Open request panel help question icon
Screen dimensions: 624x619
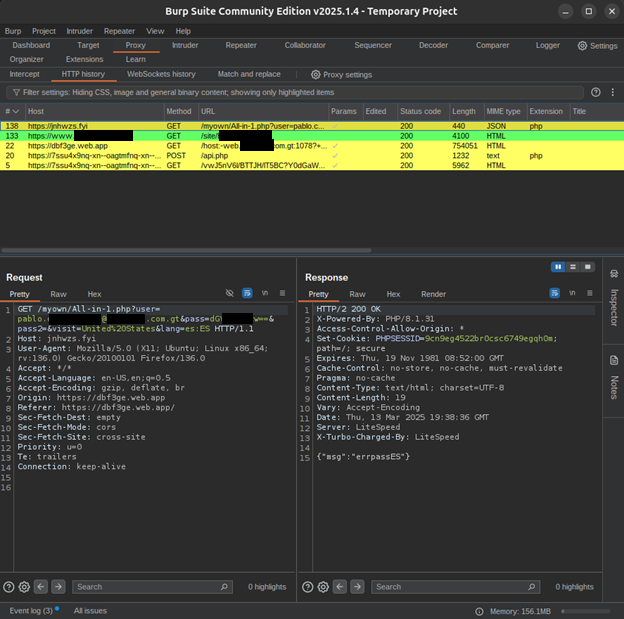pos(9,587)
